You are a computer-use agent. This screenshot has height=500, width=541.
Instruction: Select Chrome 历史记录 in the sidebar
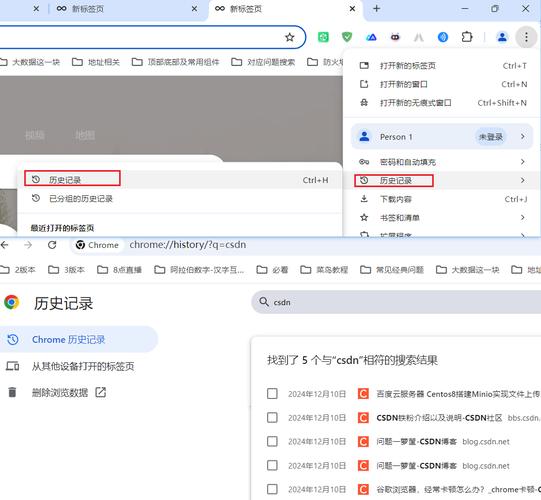pos(79,340)
